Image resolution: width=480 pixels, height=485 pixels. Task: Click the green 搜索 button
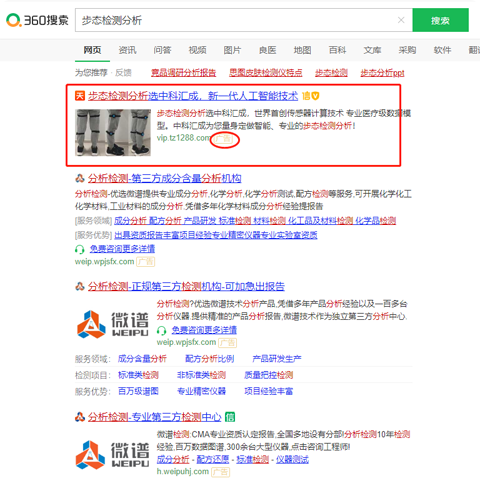pos(440,20)
